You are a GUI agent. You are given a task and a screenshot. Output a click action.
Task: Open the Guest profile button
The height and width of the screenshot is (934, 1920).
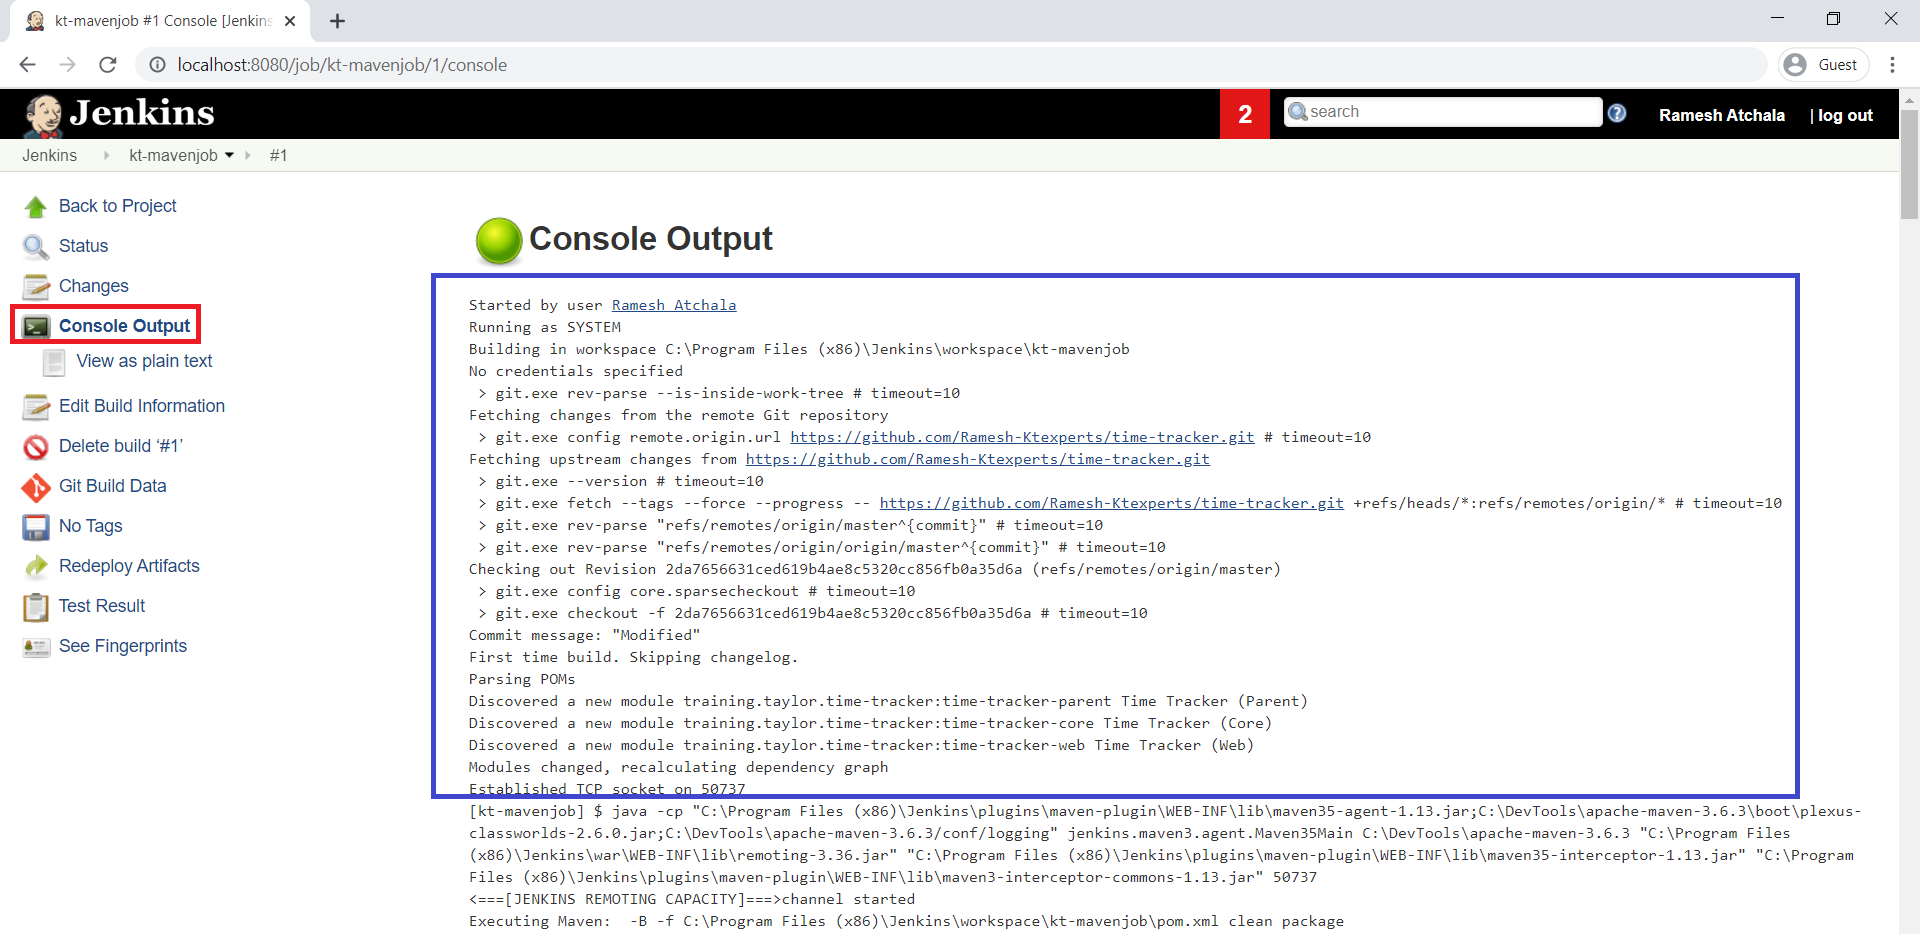tap(1825, 65)
